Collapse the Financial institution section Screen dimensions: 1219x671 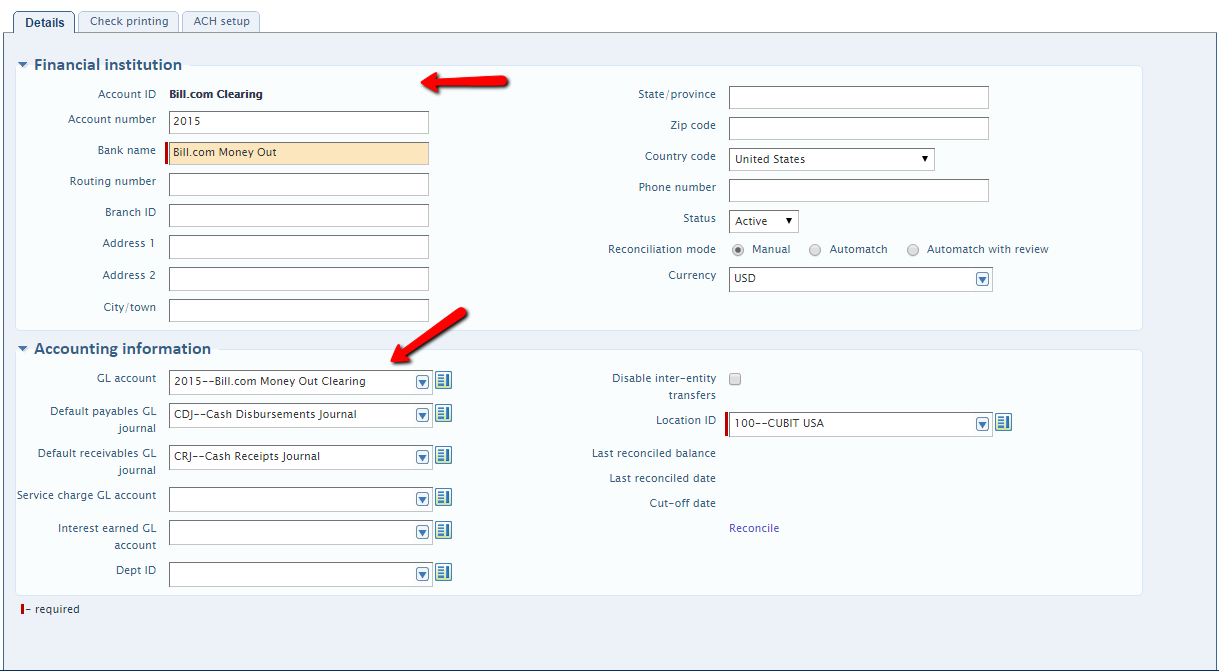coord(23,65)
